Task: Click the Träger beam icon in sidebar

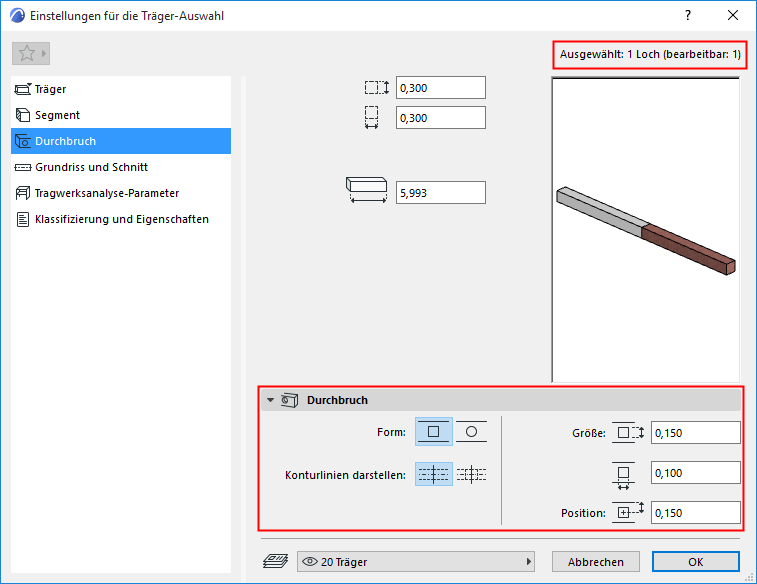Action: [23, 89]
